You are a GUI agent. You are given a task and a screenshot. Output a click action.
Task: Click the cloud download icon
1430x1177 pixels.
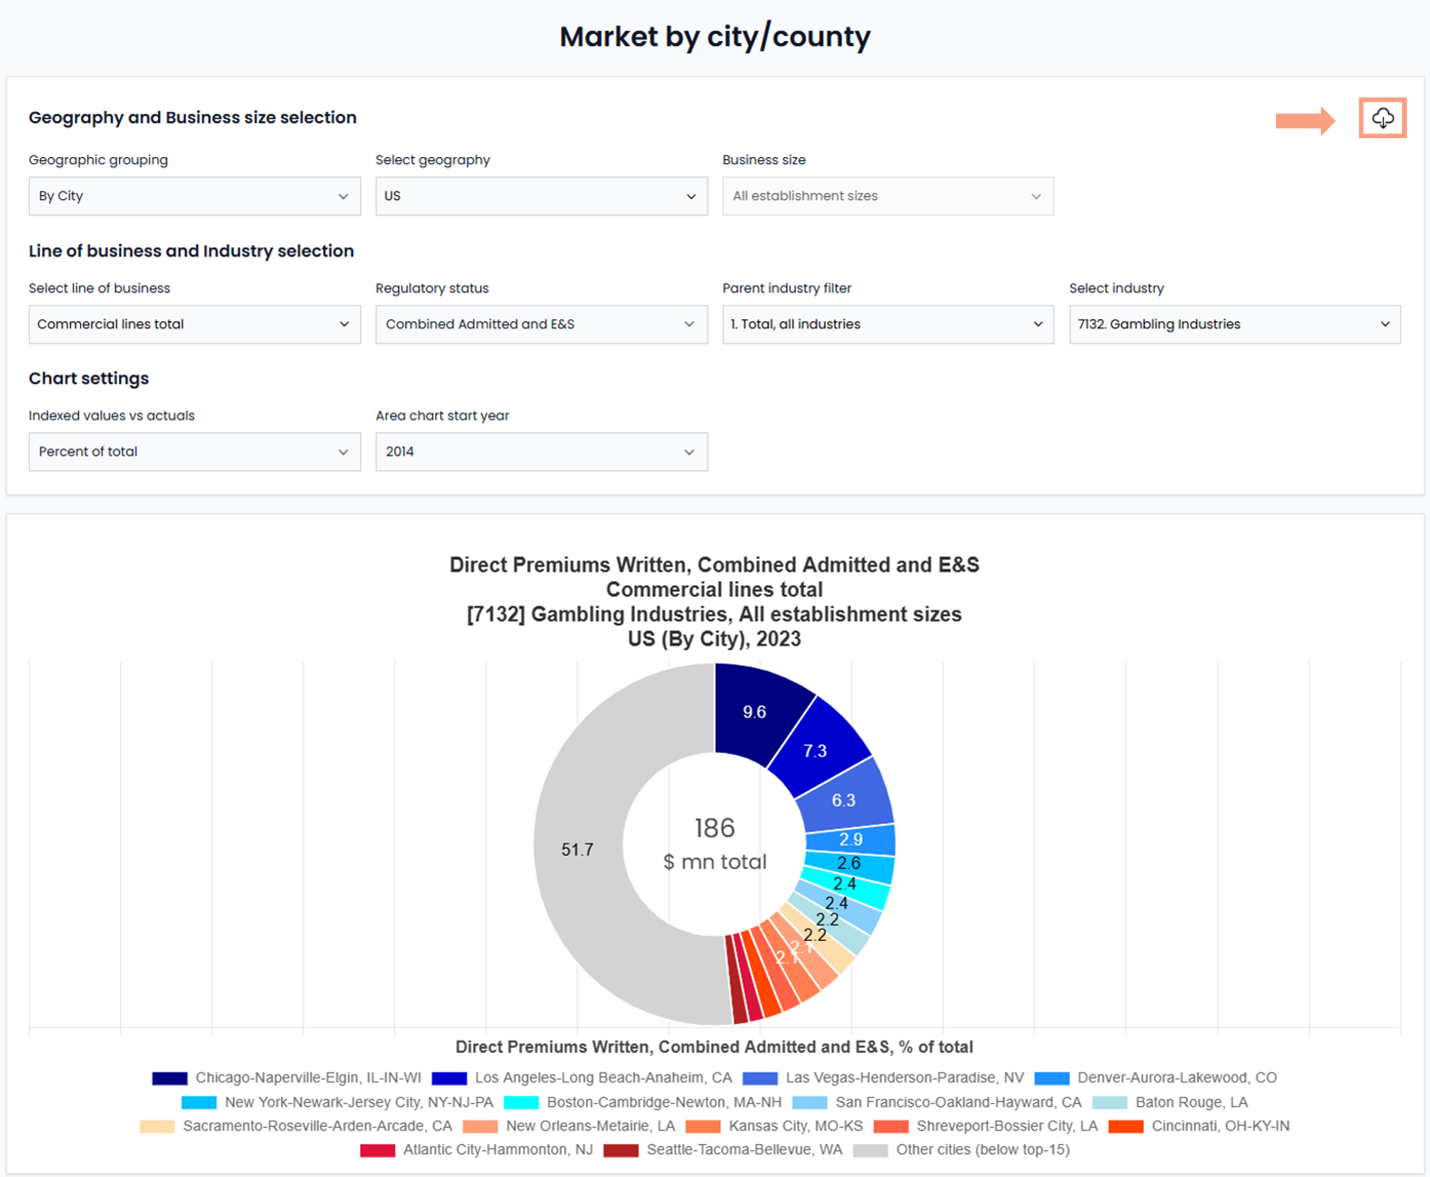1383,118
